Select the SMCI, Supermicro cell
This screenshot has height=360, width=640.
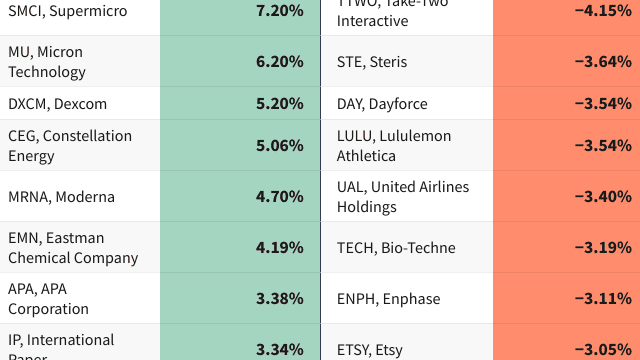coord(80,11)
